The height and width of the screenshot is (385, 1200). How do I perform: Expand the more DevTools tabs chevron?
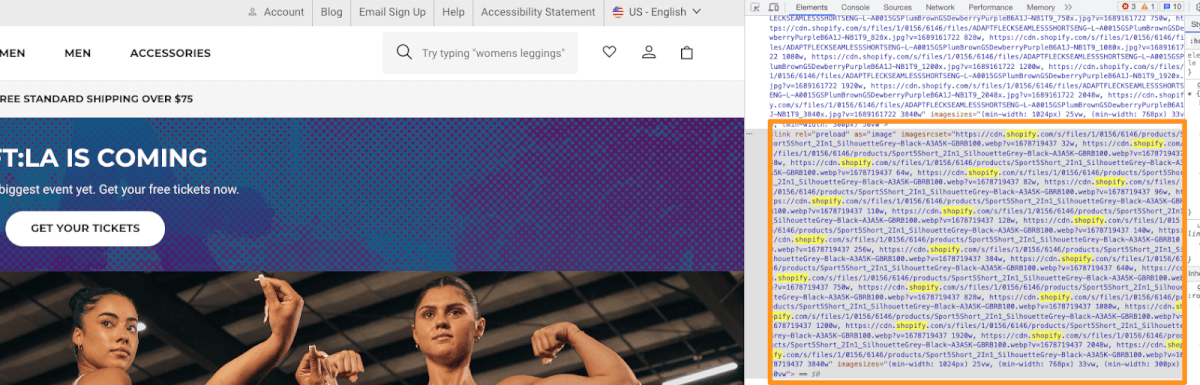pyautogui.click(x=1068, y=7)
